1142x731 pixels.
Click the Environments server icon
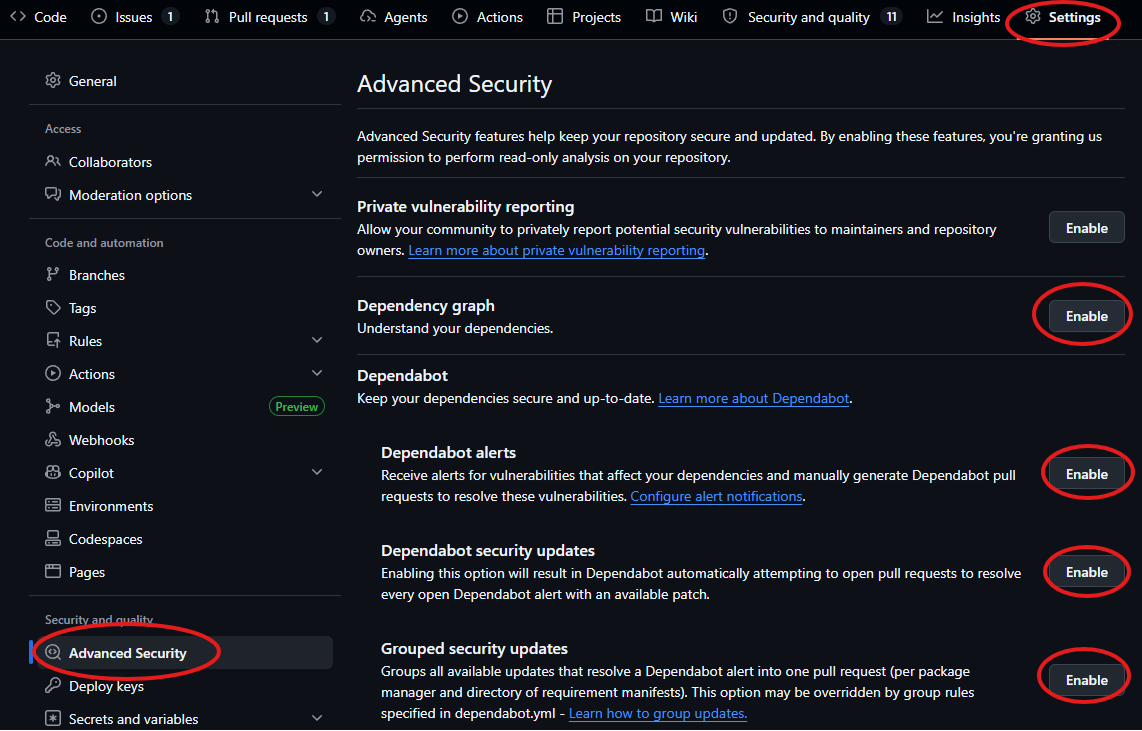click(52, 505)
